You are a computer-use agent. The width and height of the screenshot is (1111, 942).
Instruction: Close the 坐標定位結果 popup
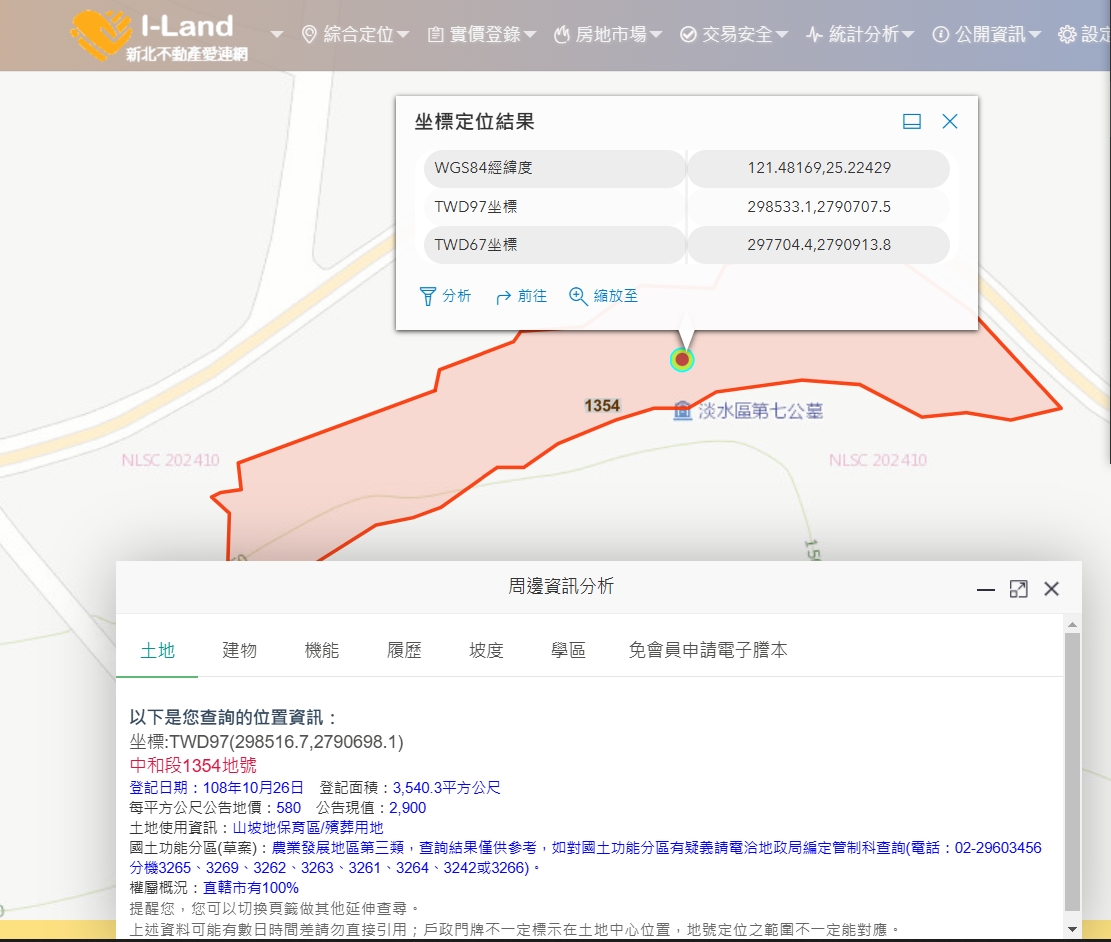point(950,121)
